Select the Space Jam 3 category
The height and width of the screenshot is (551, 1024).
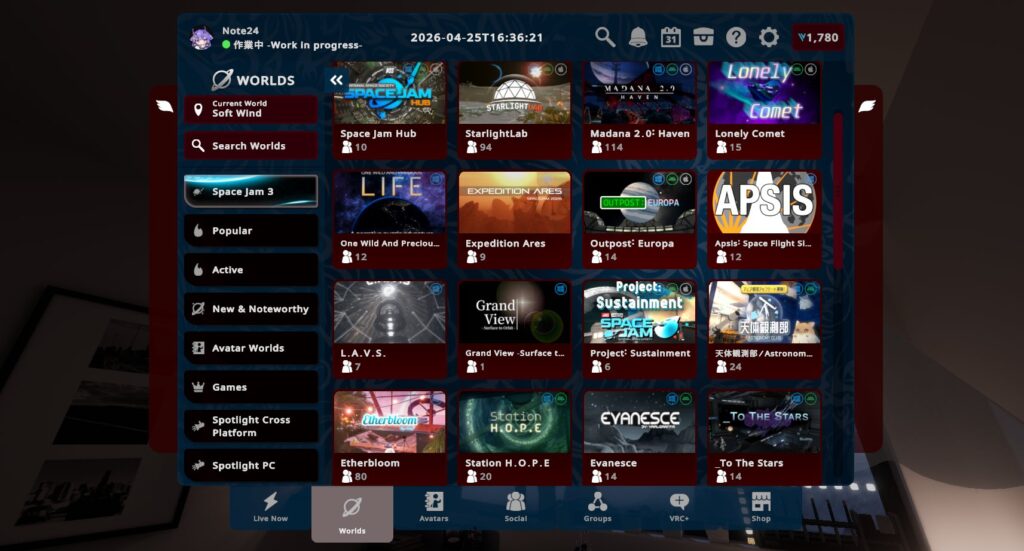click(251, 191)
